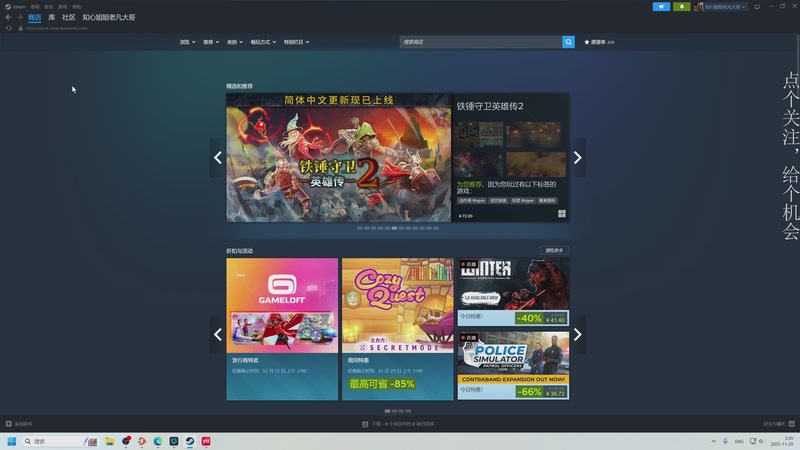Switch to the 社区 tab

point(69,17)
